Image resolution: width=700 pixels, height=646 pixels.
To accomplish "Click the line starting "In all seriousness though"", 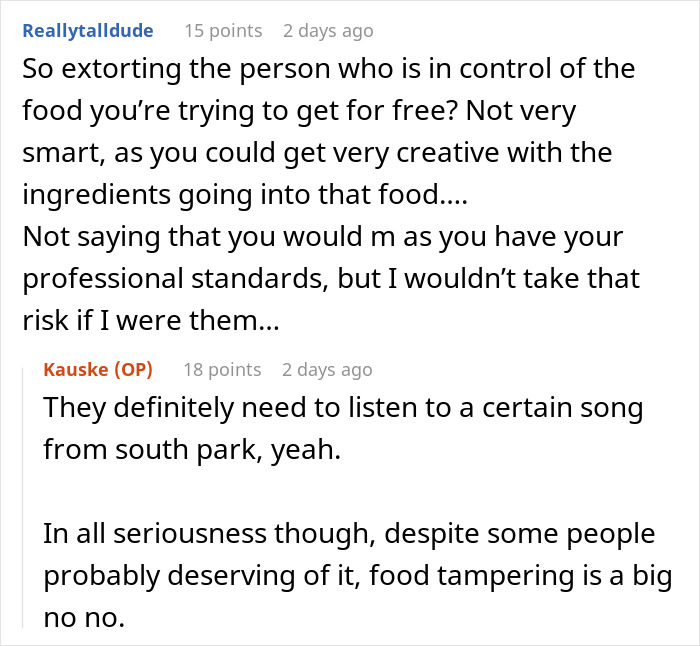I will tap(349, 533).
